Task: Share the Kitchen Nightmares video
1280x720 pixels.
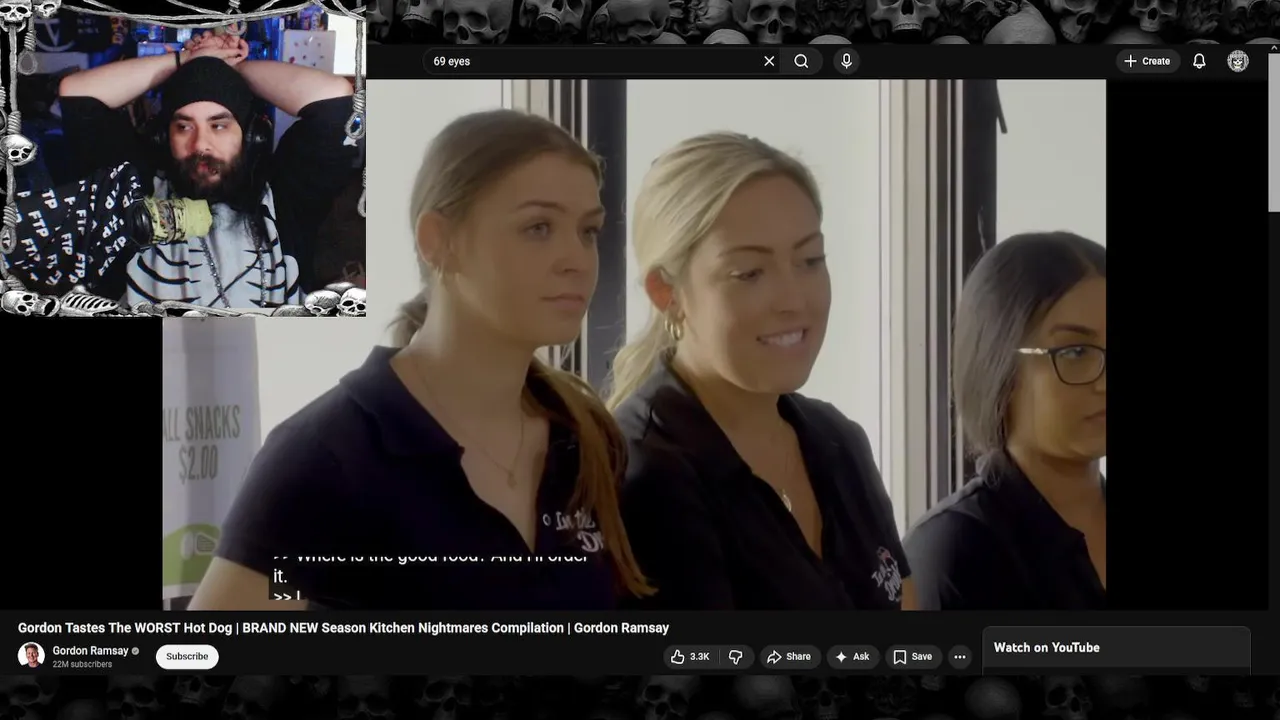Action: pos(788,657)
